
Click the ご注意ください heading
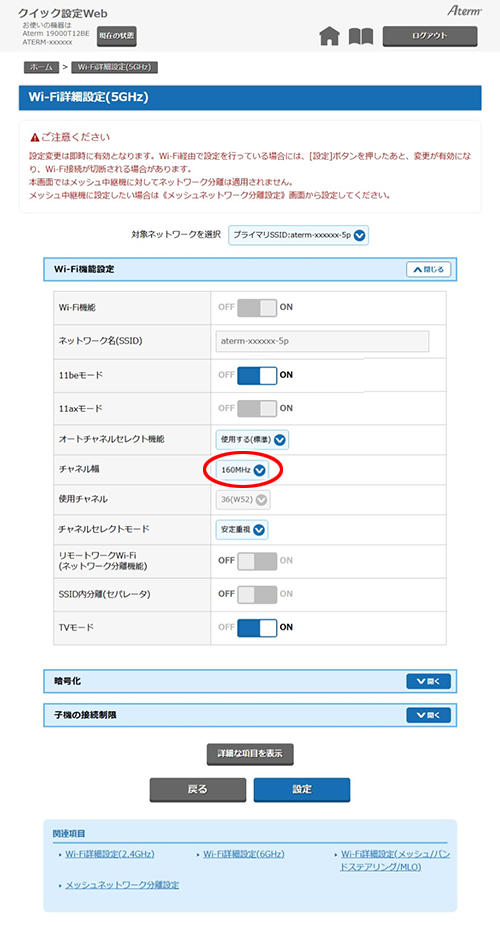tap(75, 137)
